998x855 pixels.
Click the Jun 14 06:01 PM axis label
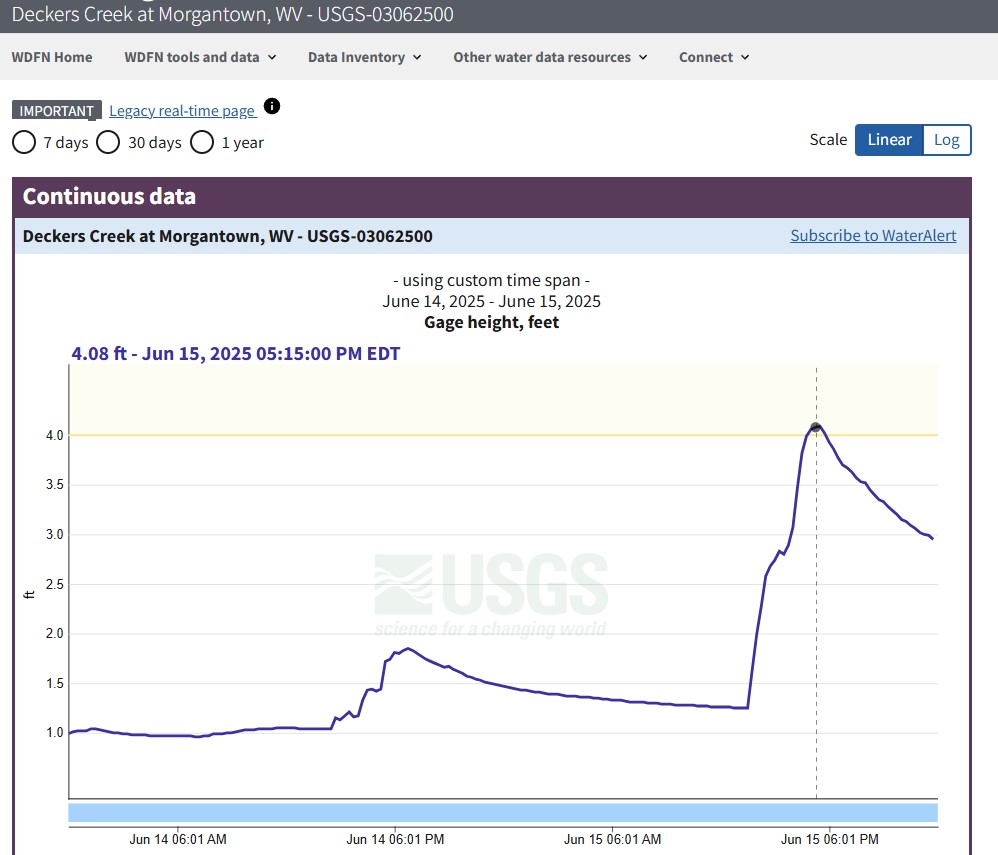tap(395, 839)
